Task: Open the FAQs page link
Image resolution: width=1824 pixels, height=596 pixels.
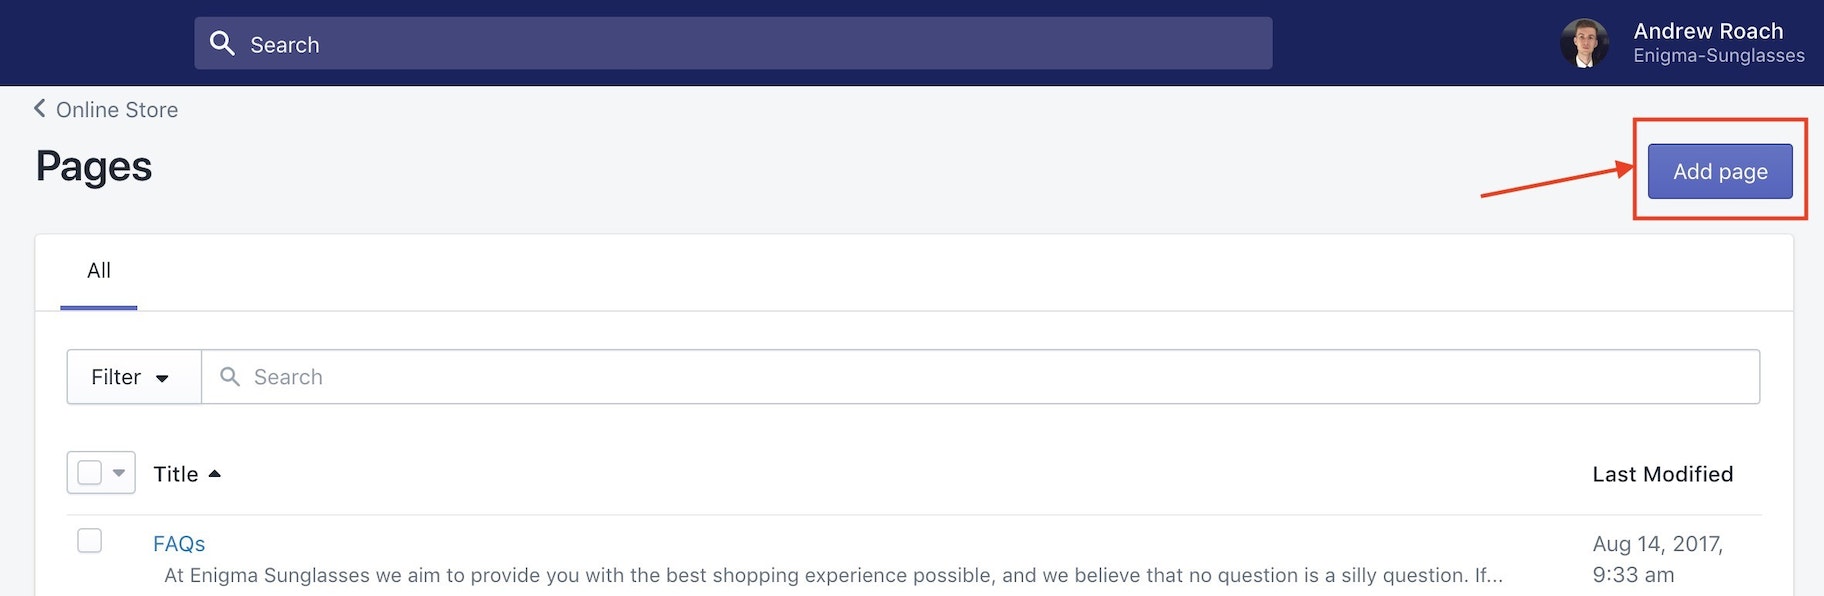Action: [179, 544]
